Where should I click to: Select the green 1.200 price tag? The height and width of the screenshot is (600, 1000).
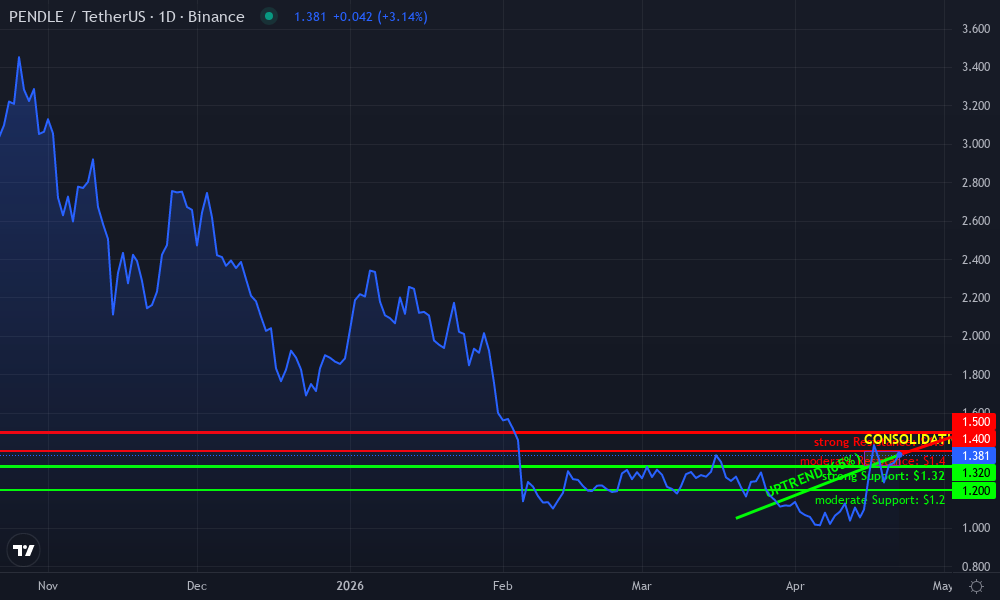974,490
